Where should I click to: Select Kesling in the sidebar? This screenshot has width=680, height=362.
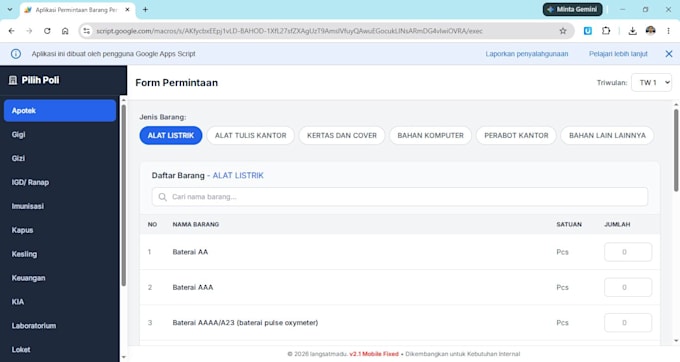60,254
